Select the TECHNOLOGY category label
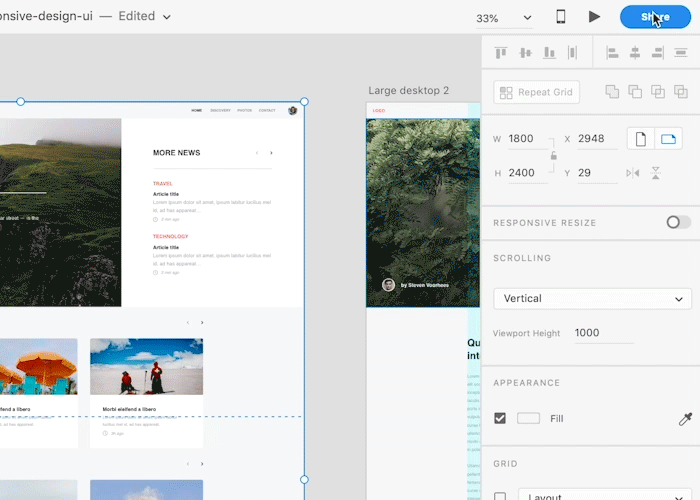 171,236
